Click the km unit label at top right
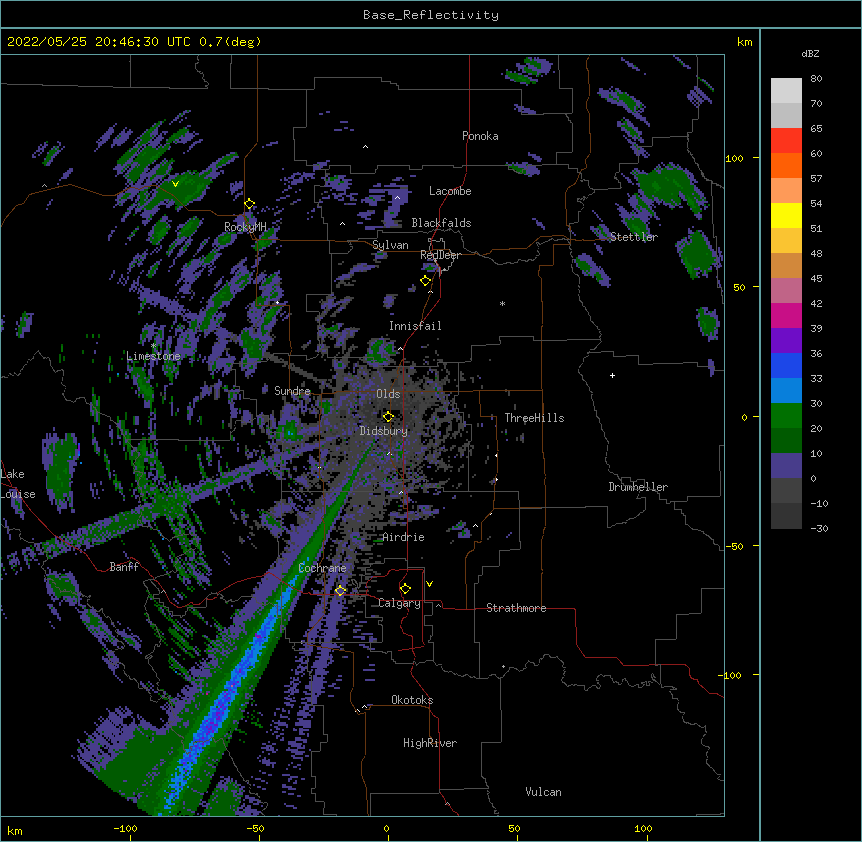This screenshot has width=862, height=842. tap(744, 42)
